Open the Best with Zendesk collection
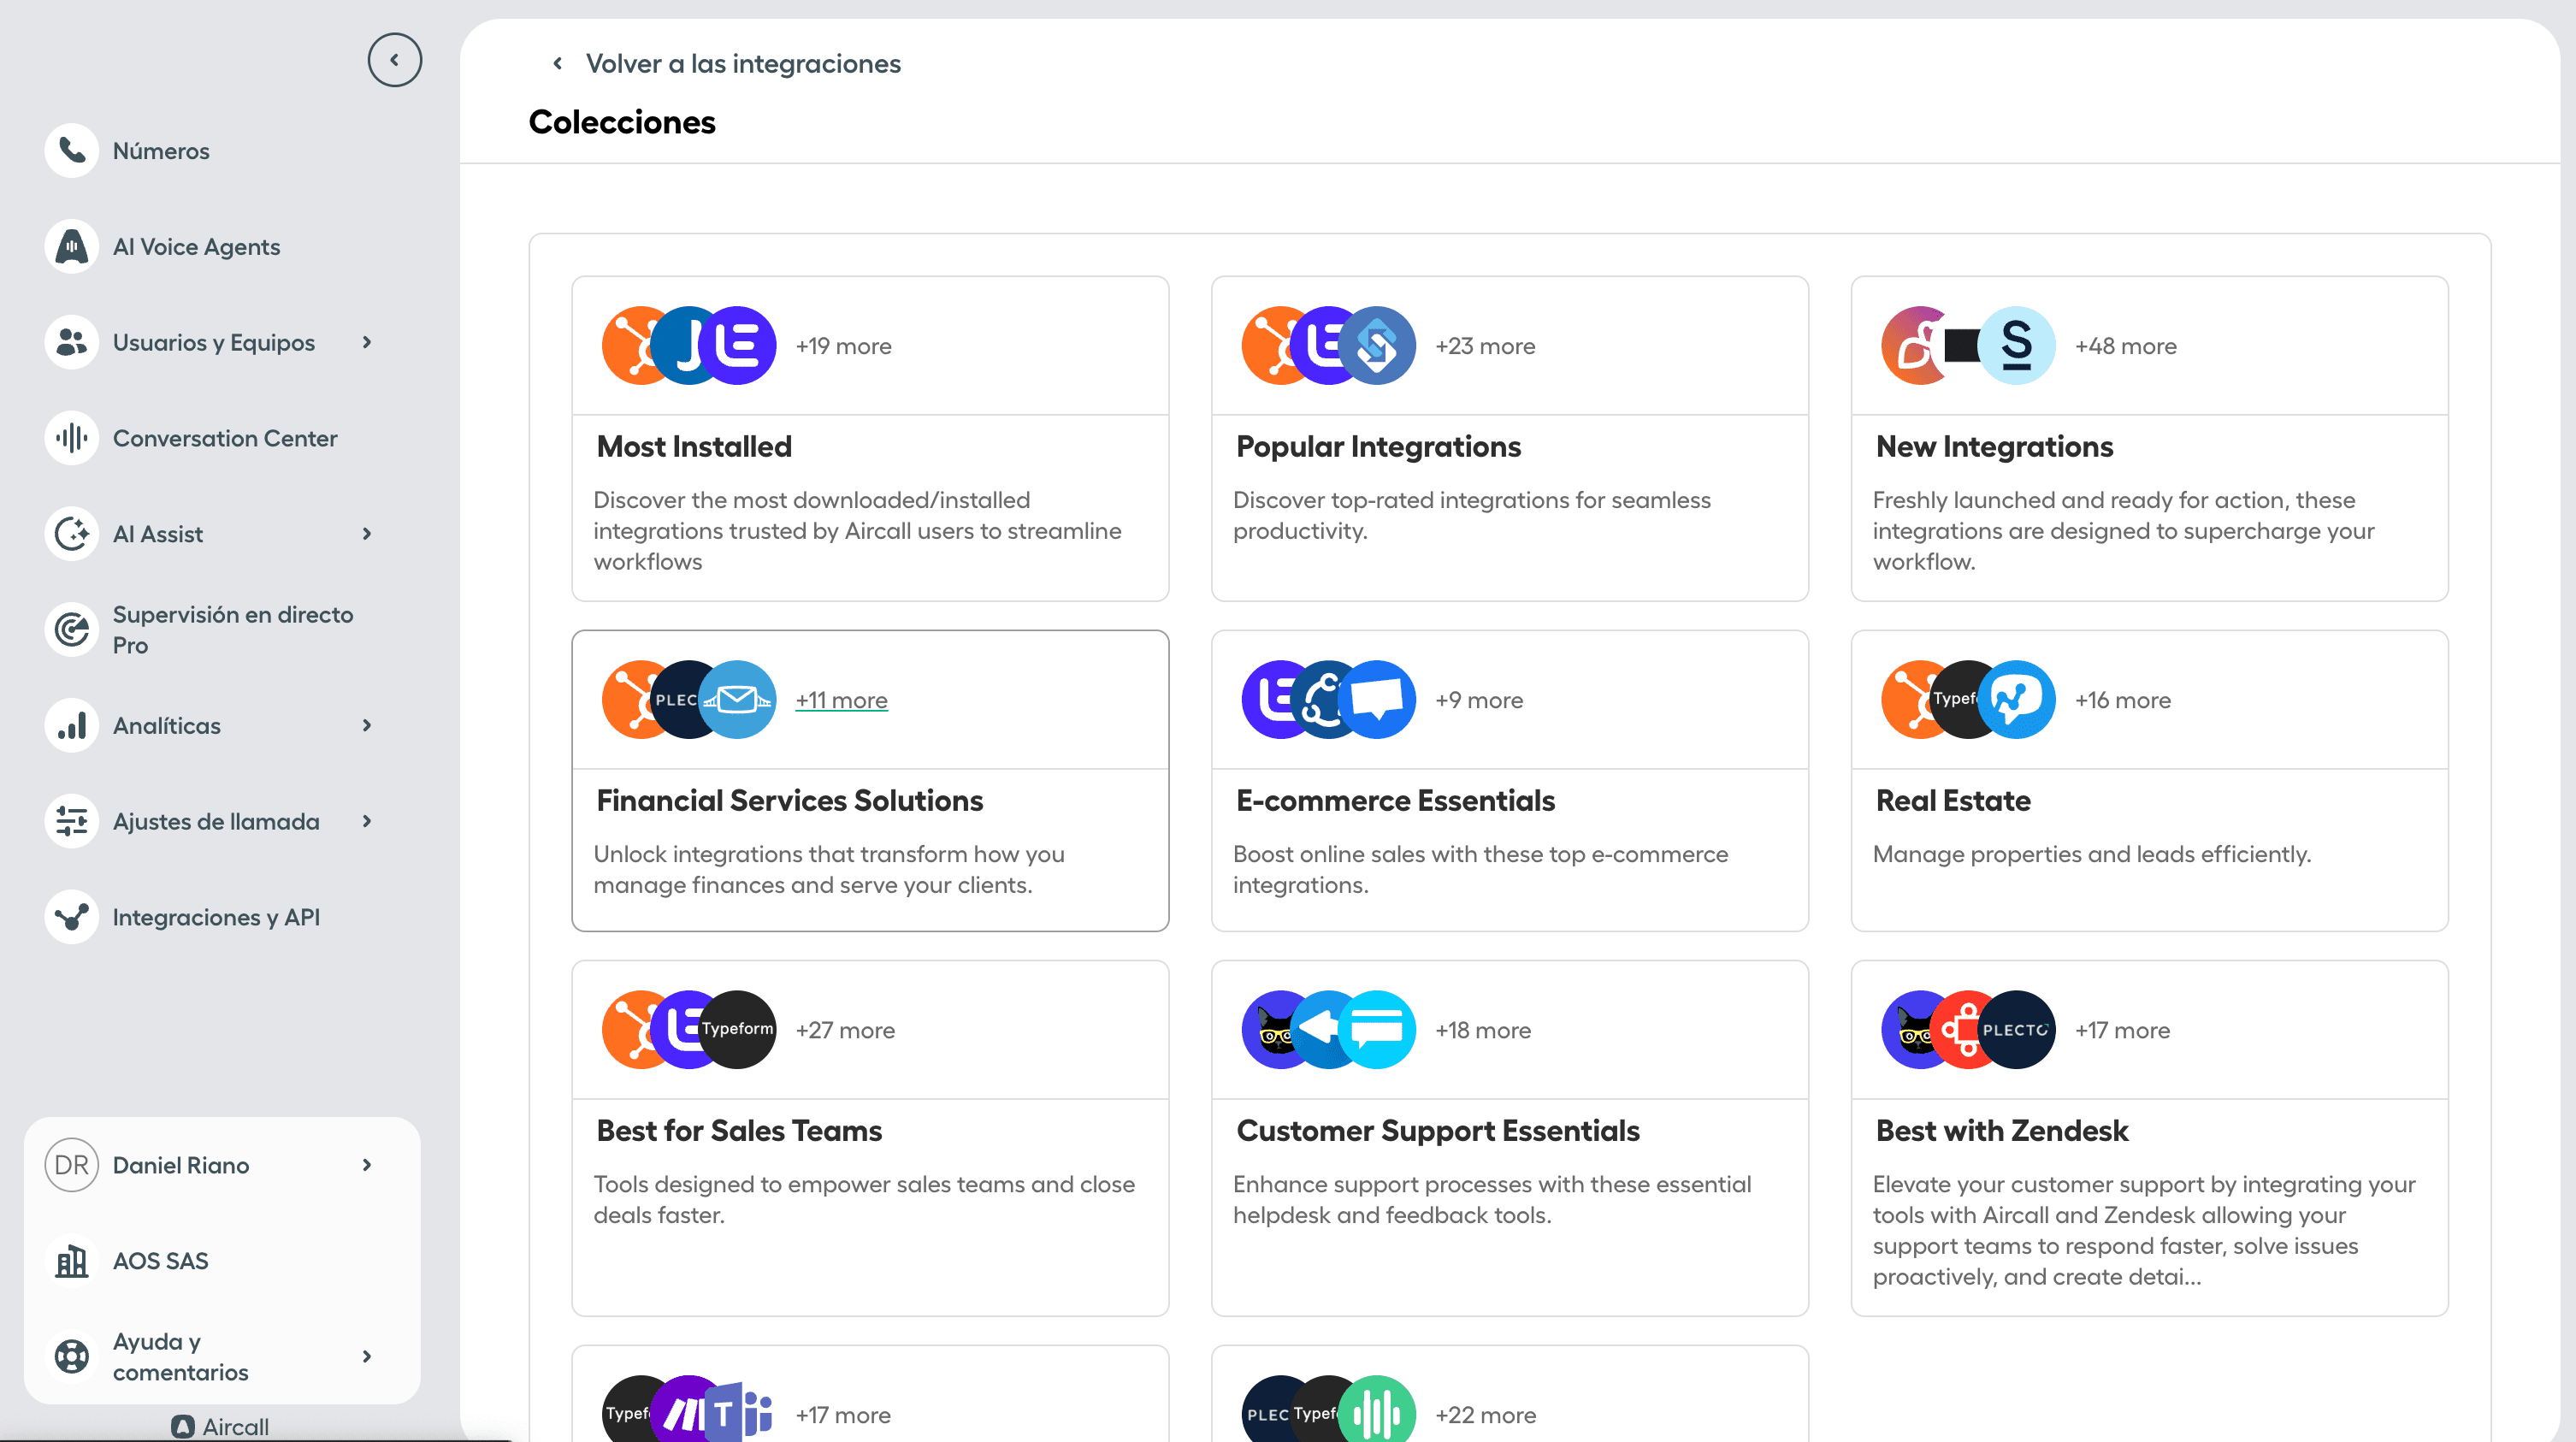Screen dimensions: 2576x1442 2148,1131
